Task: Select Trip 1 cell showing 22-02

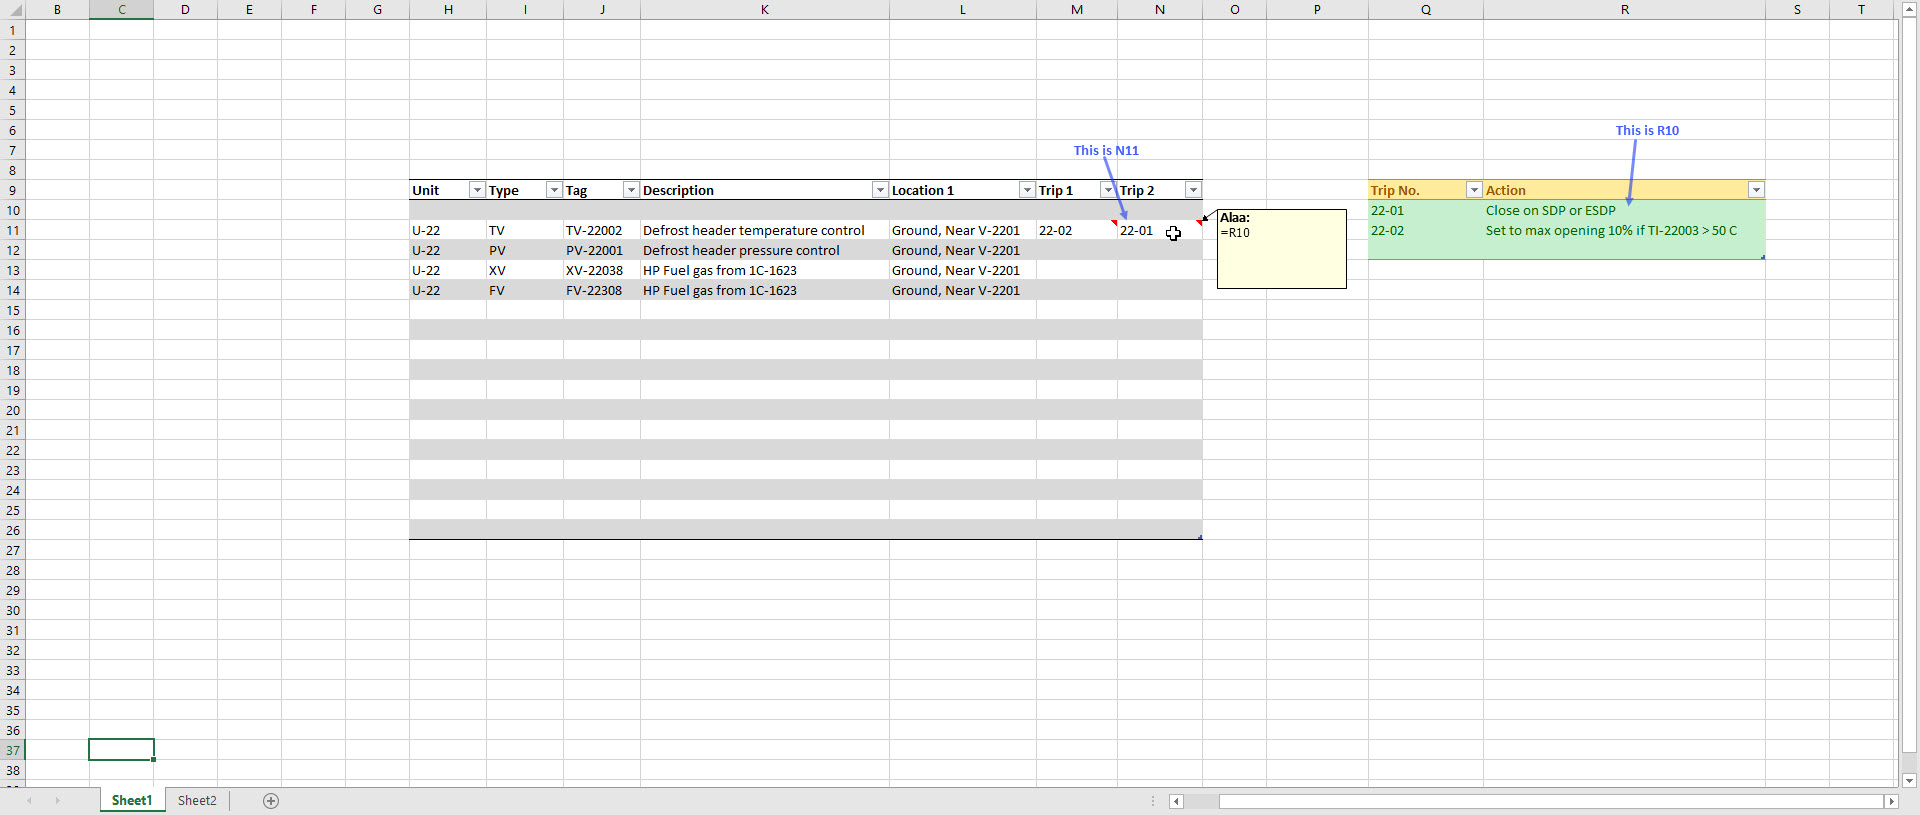Action: tap(1077, 230)
